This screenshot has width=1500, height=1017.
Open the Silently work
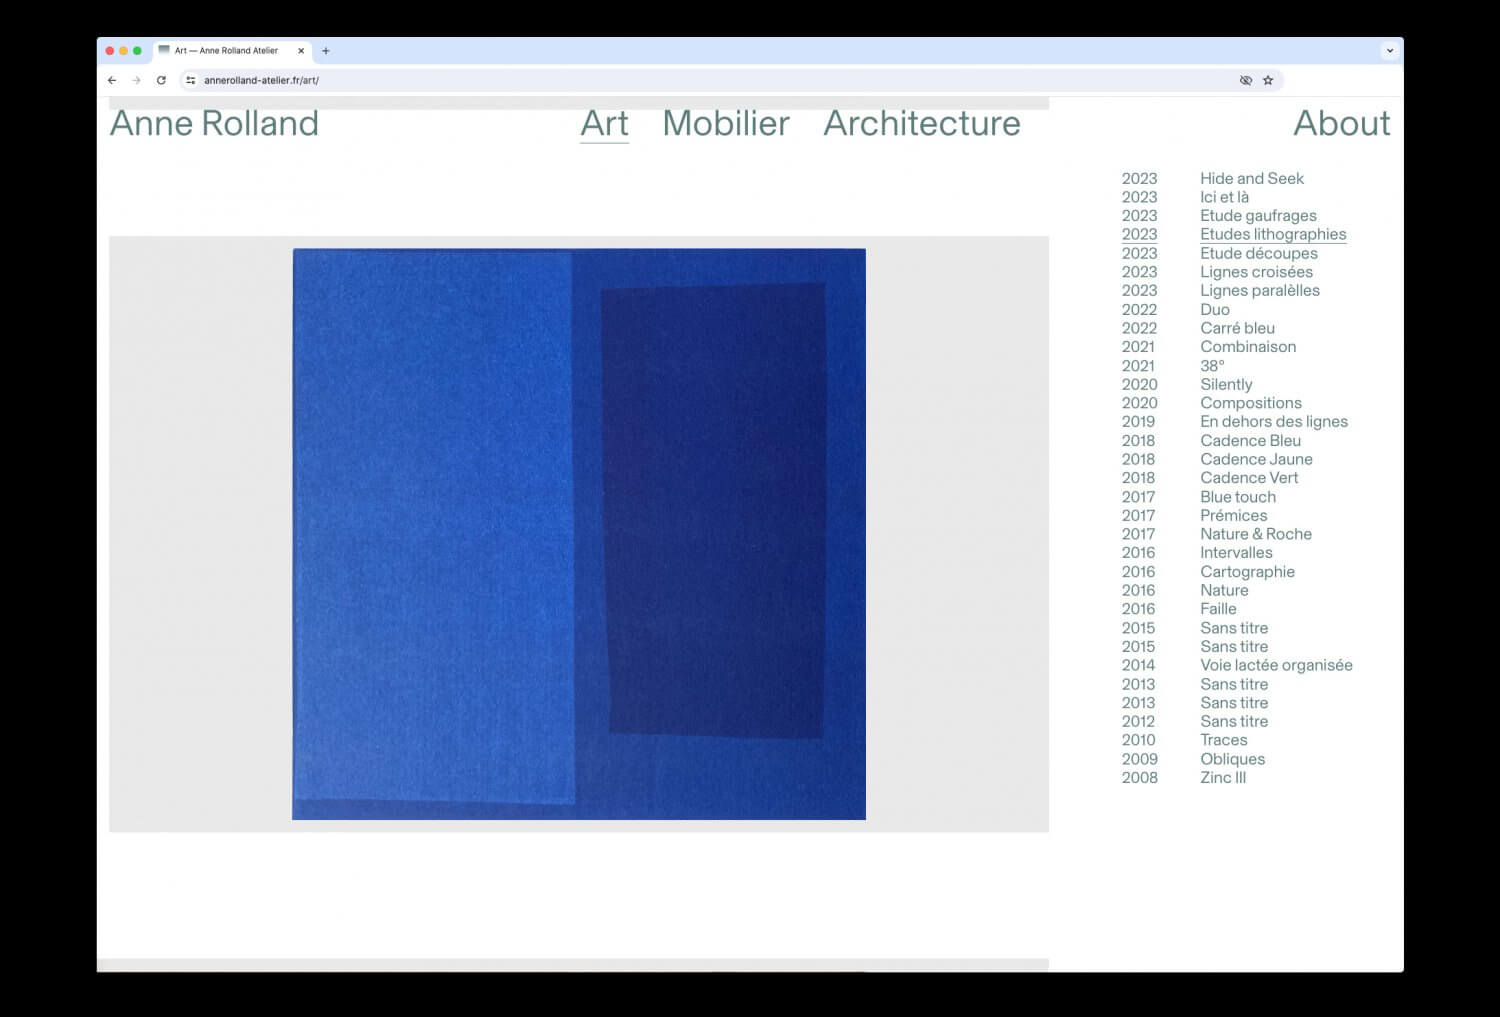point(1226,384)
